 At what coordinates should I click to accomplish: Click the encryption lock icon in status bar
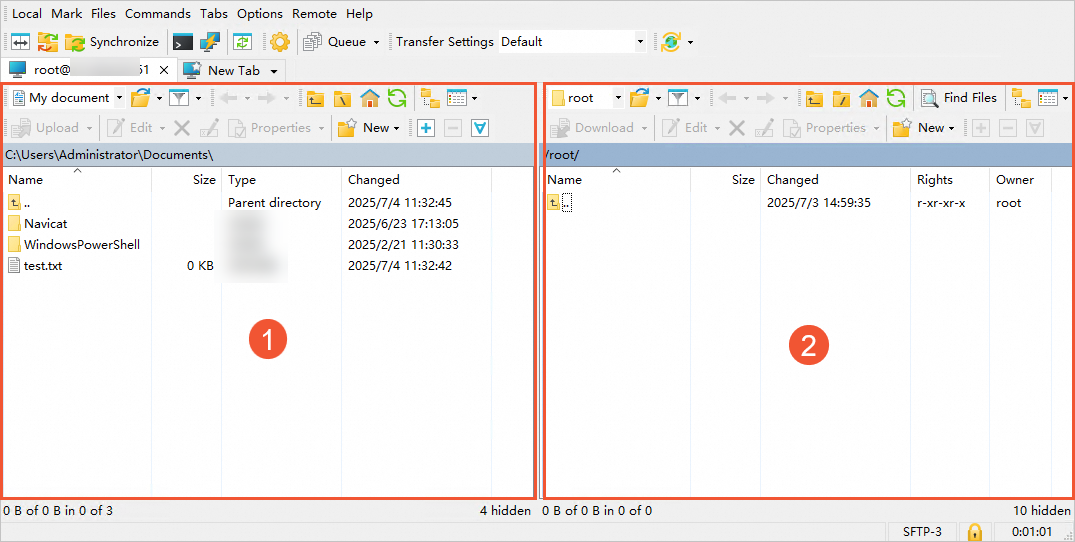[974, 531]
